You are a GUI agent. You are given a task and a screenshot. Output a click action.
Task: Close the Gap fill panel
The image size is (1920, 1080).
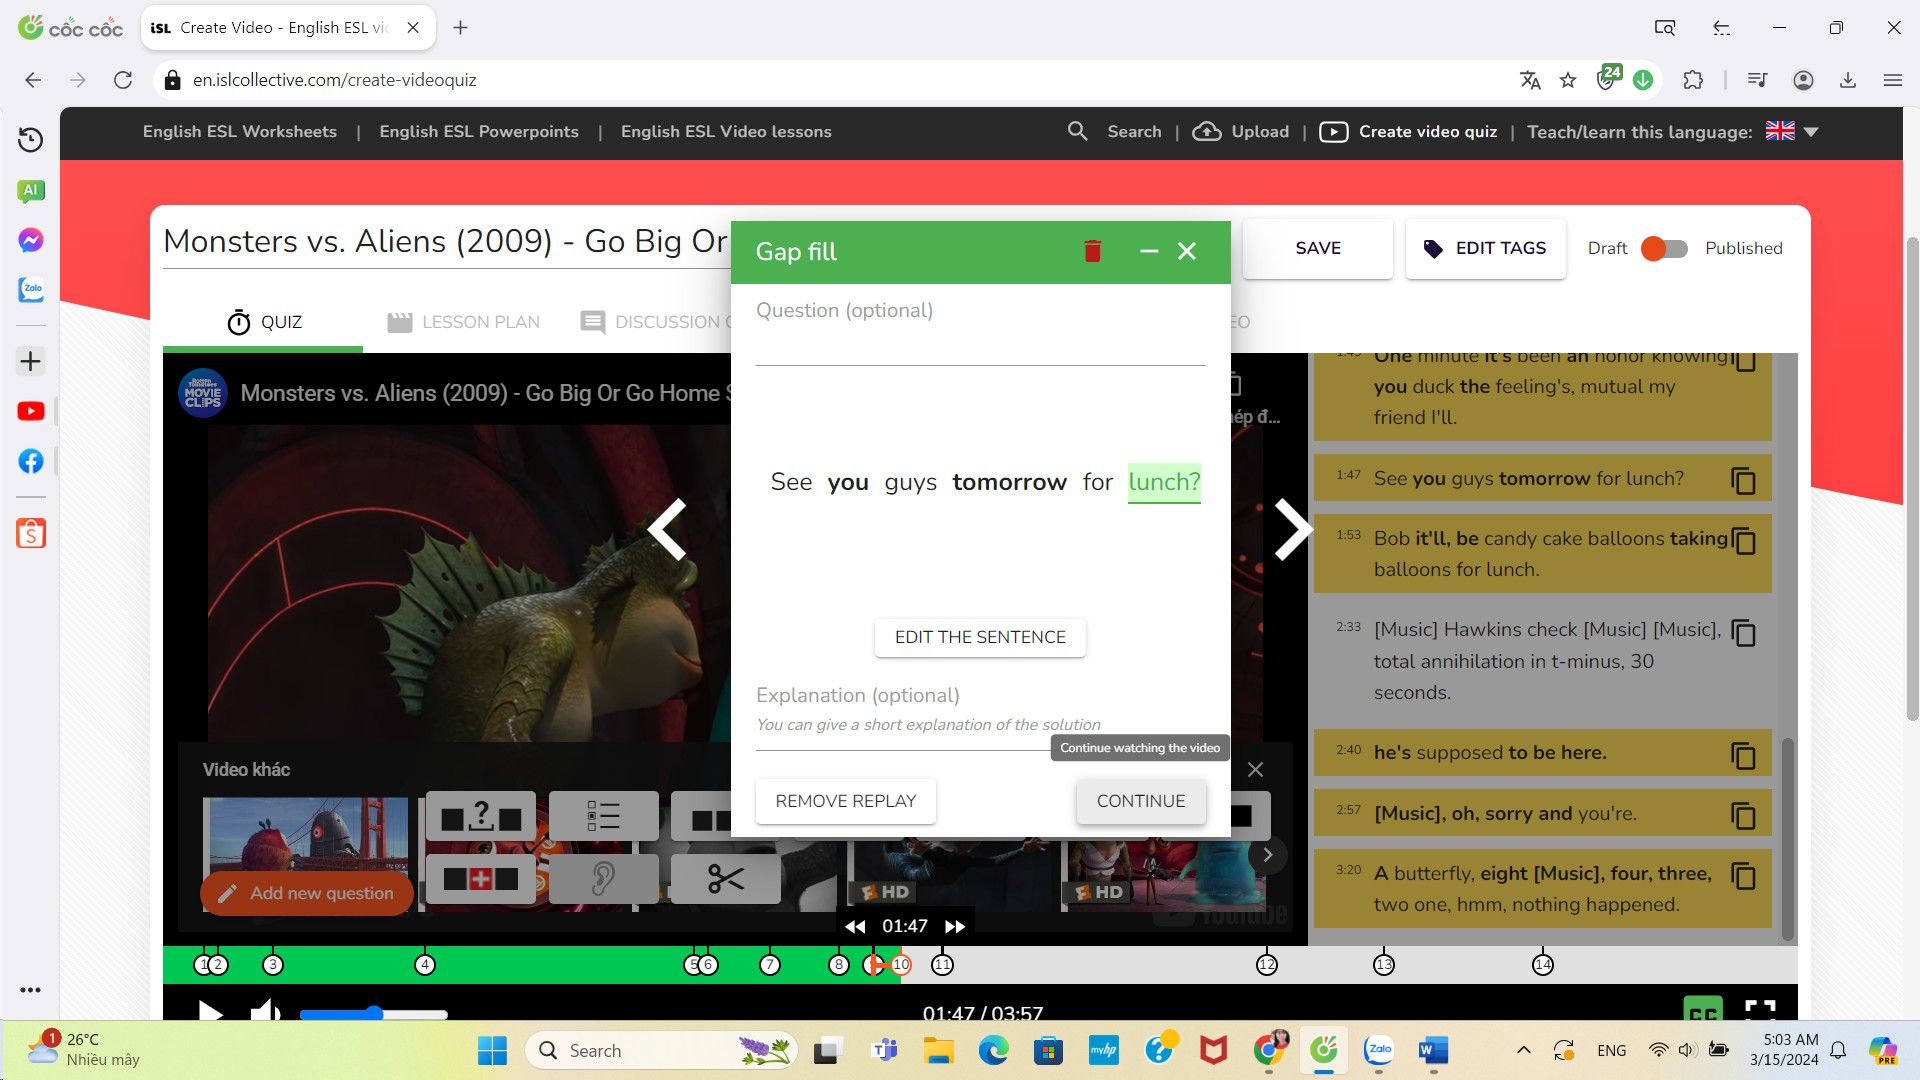[1187, 251]
